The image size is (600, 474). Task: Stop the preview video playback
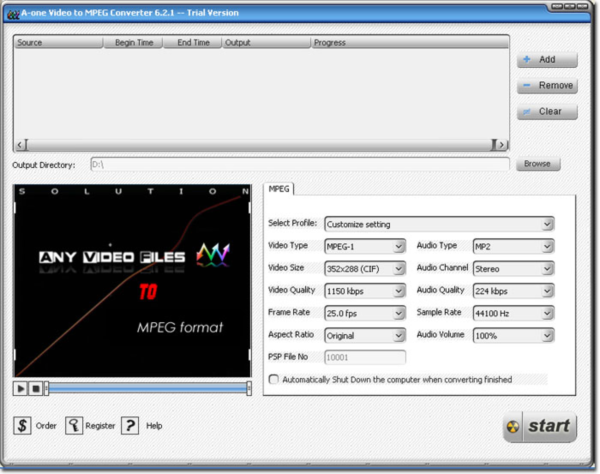36,389
